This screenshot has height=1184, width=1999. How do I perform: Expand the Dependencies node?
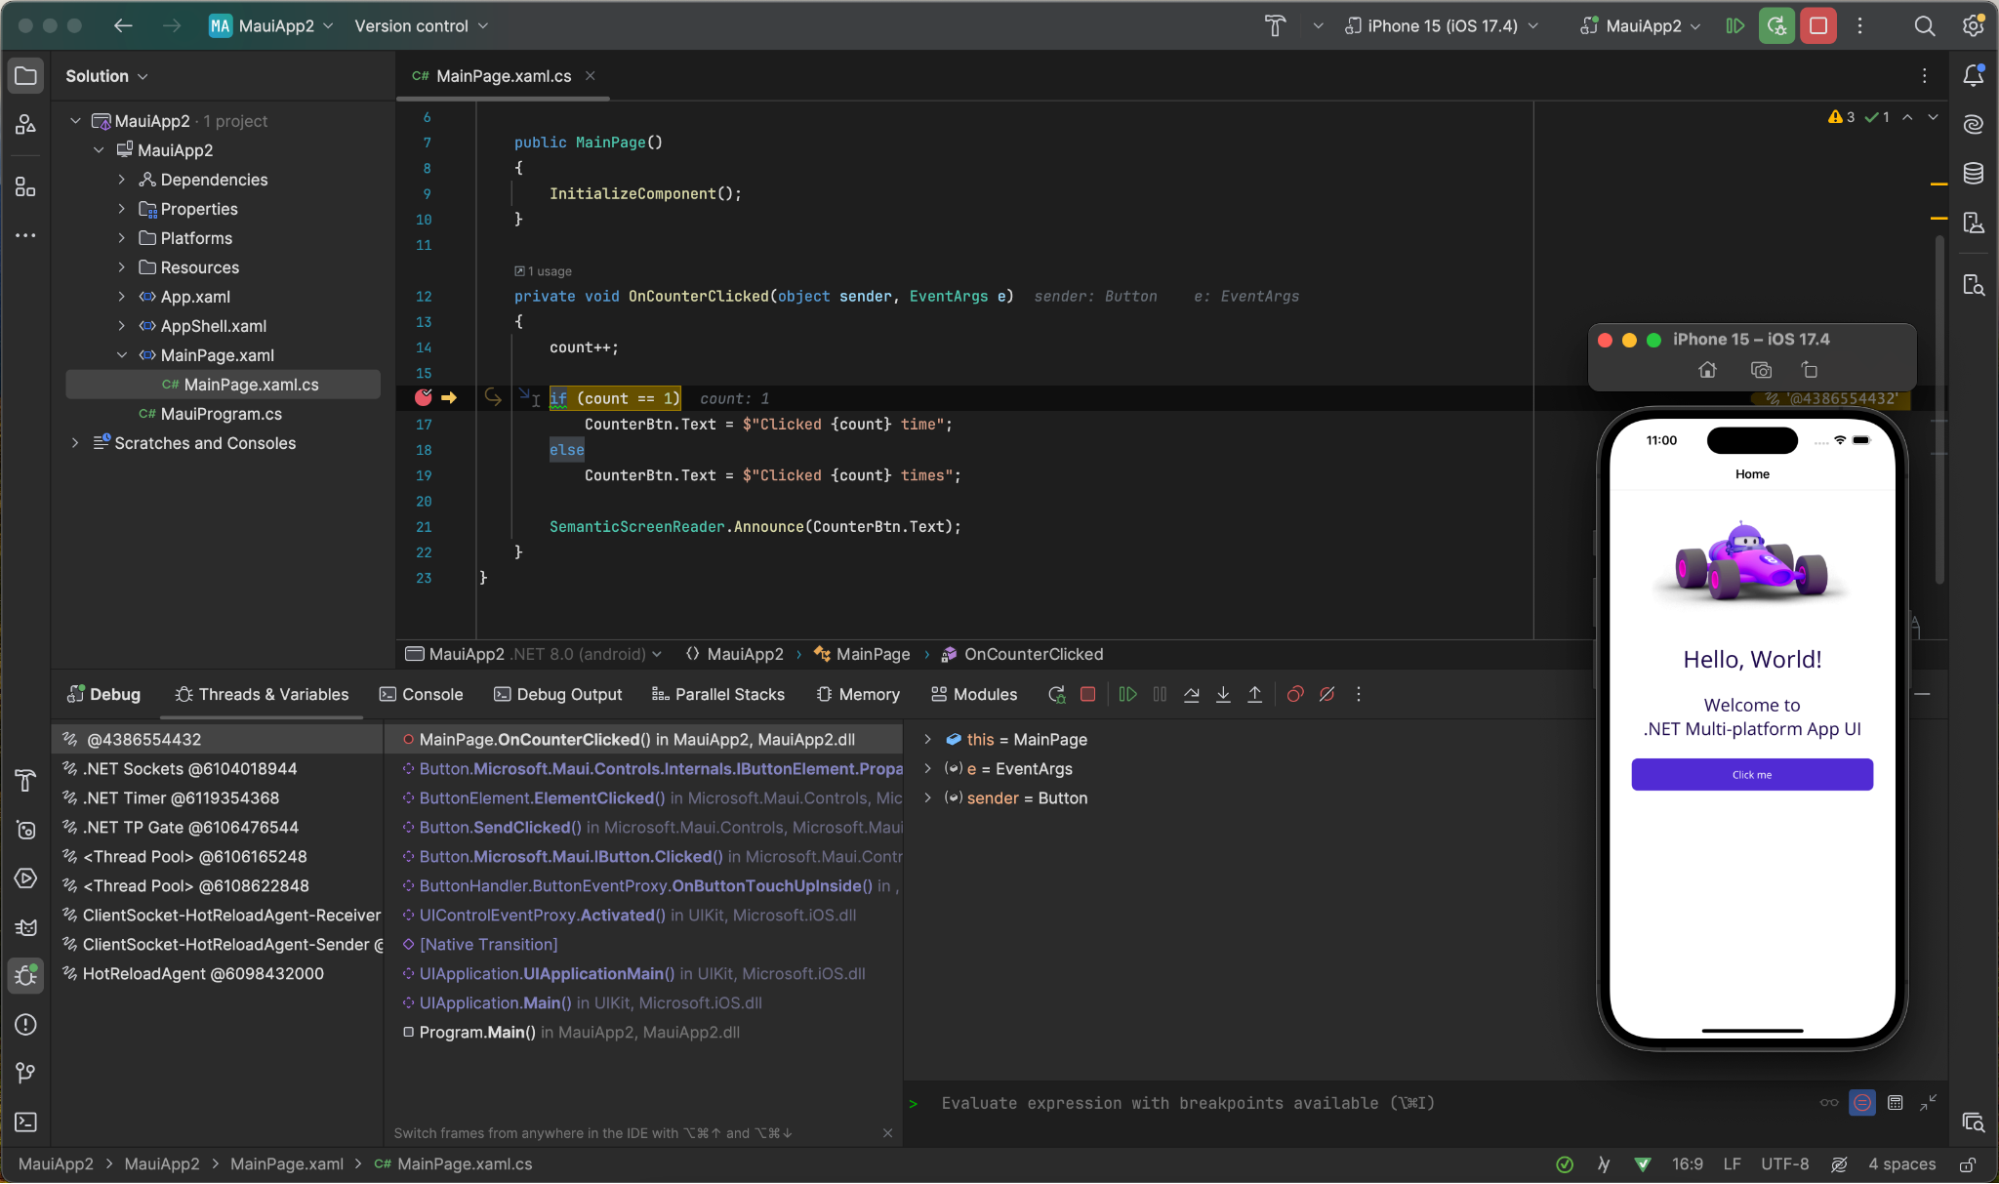point(121,179)
